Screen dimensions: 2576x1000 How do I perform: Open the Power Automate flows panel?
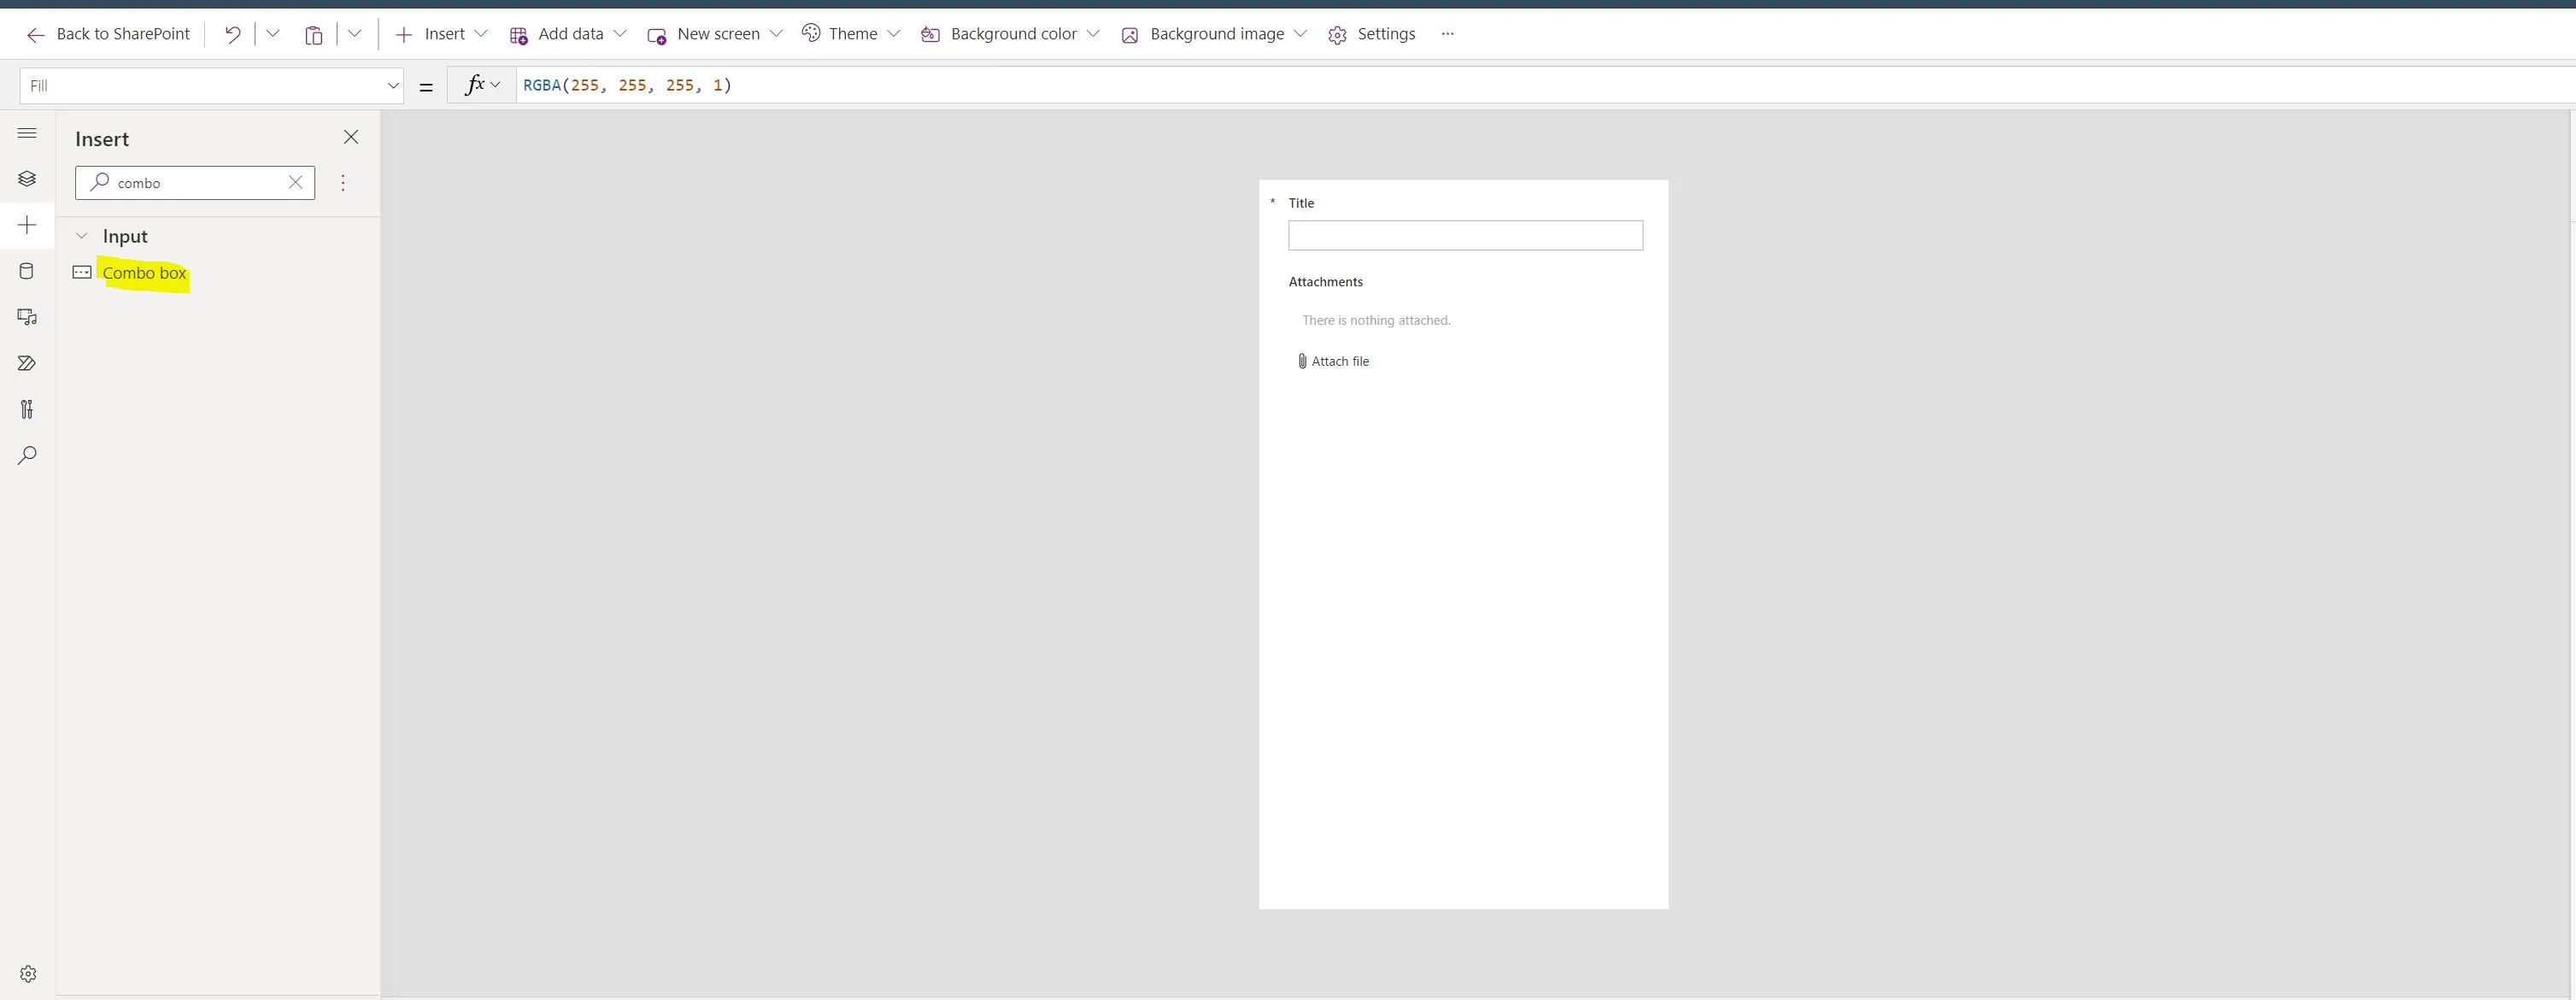pyautogui.click(x=26, y=362)
